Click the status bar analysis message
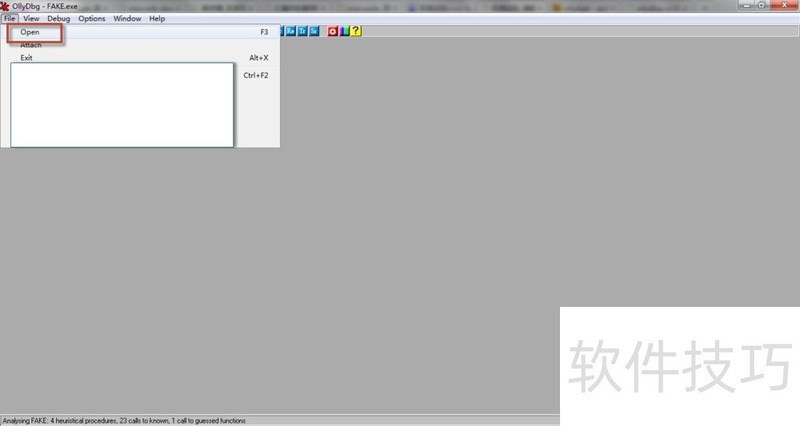The width and height of the screenshot is (800, 426). [124, 421]
